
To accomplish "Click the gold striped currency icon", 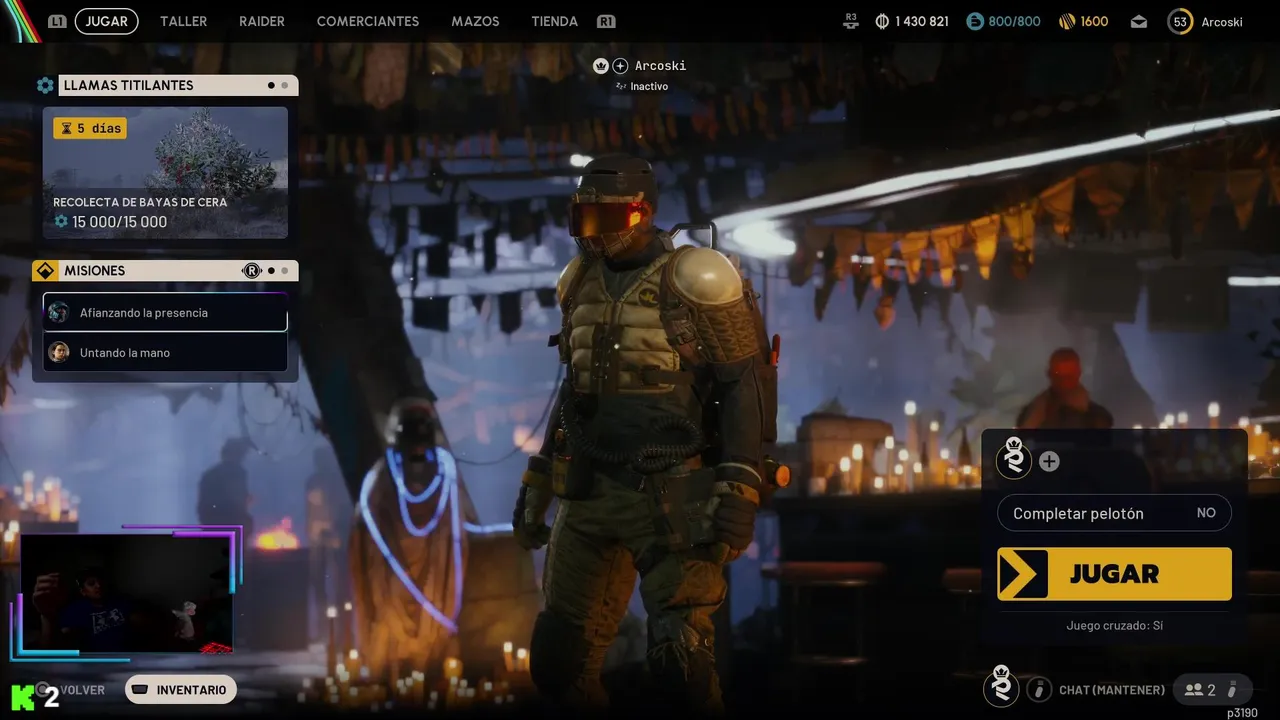I will click(x=1067, y=21).
